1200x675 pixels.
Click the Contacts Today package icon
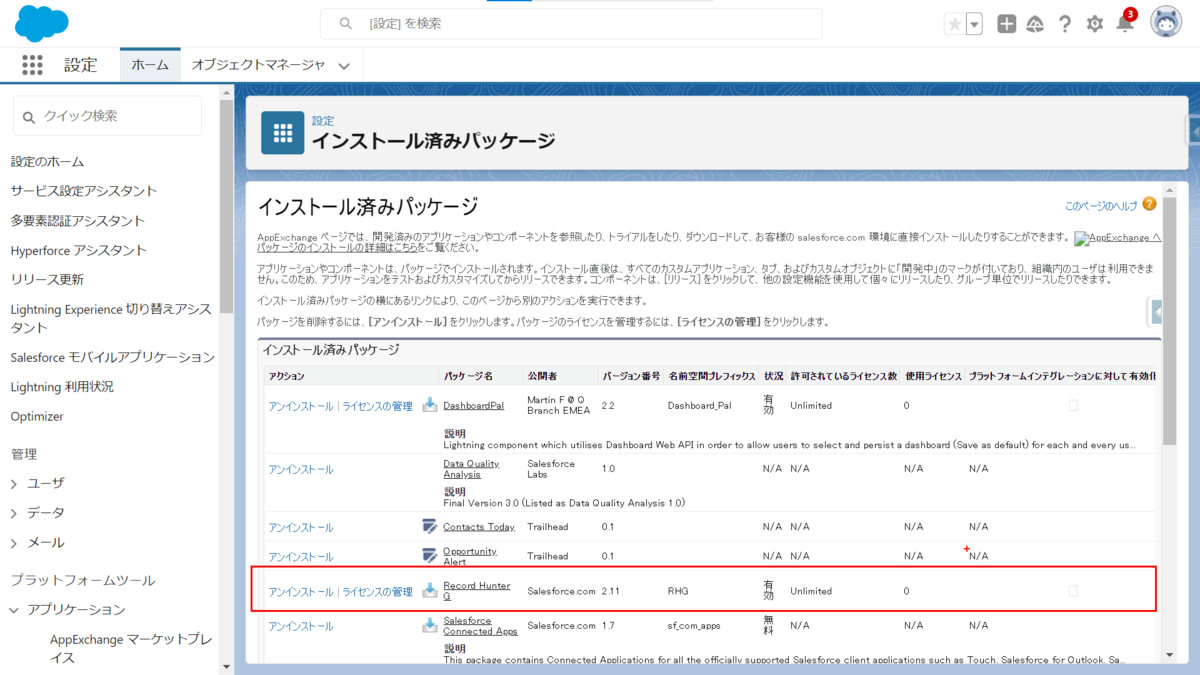429,526
